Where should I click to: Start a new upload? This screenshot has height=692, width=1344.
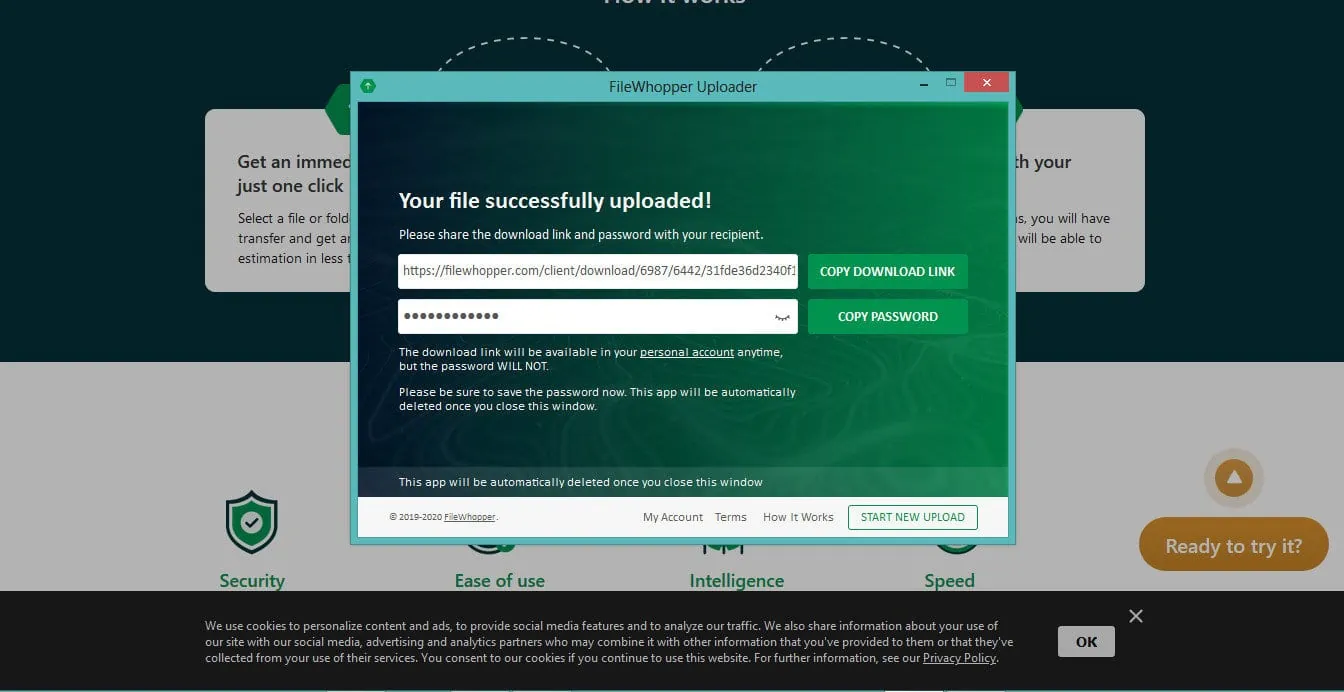(x=912, y=517)
